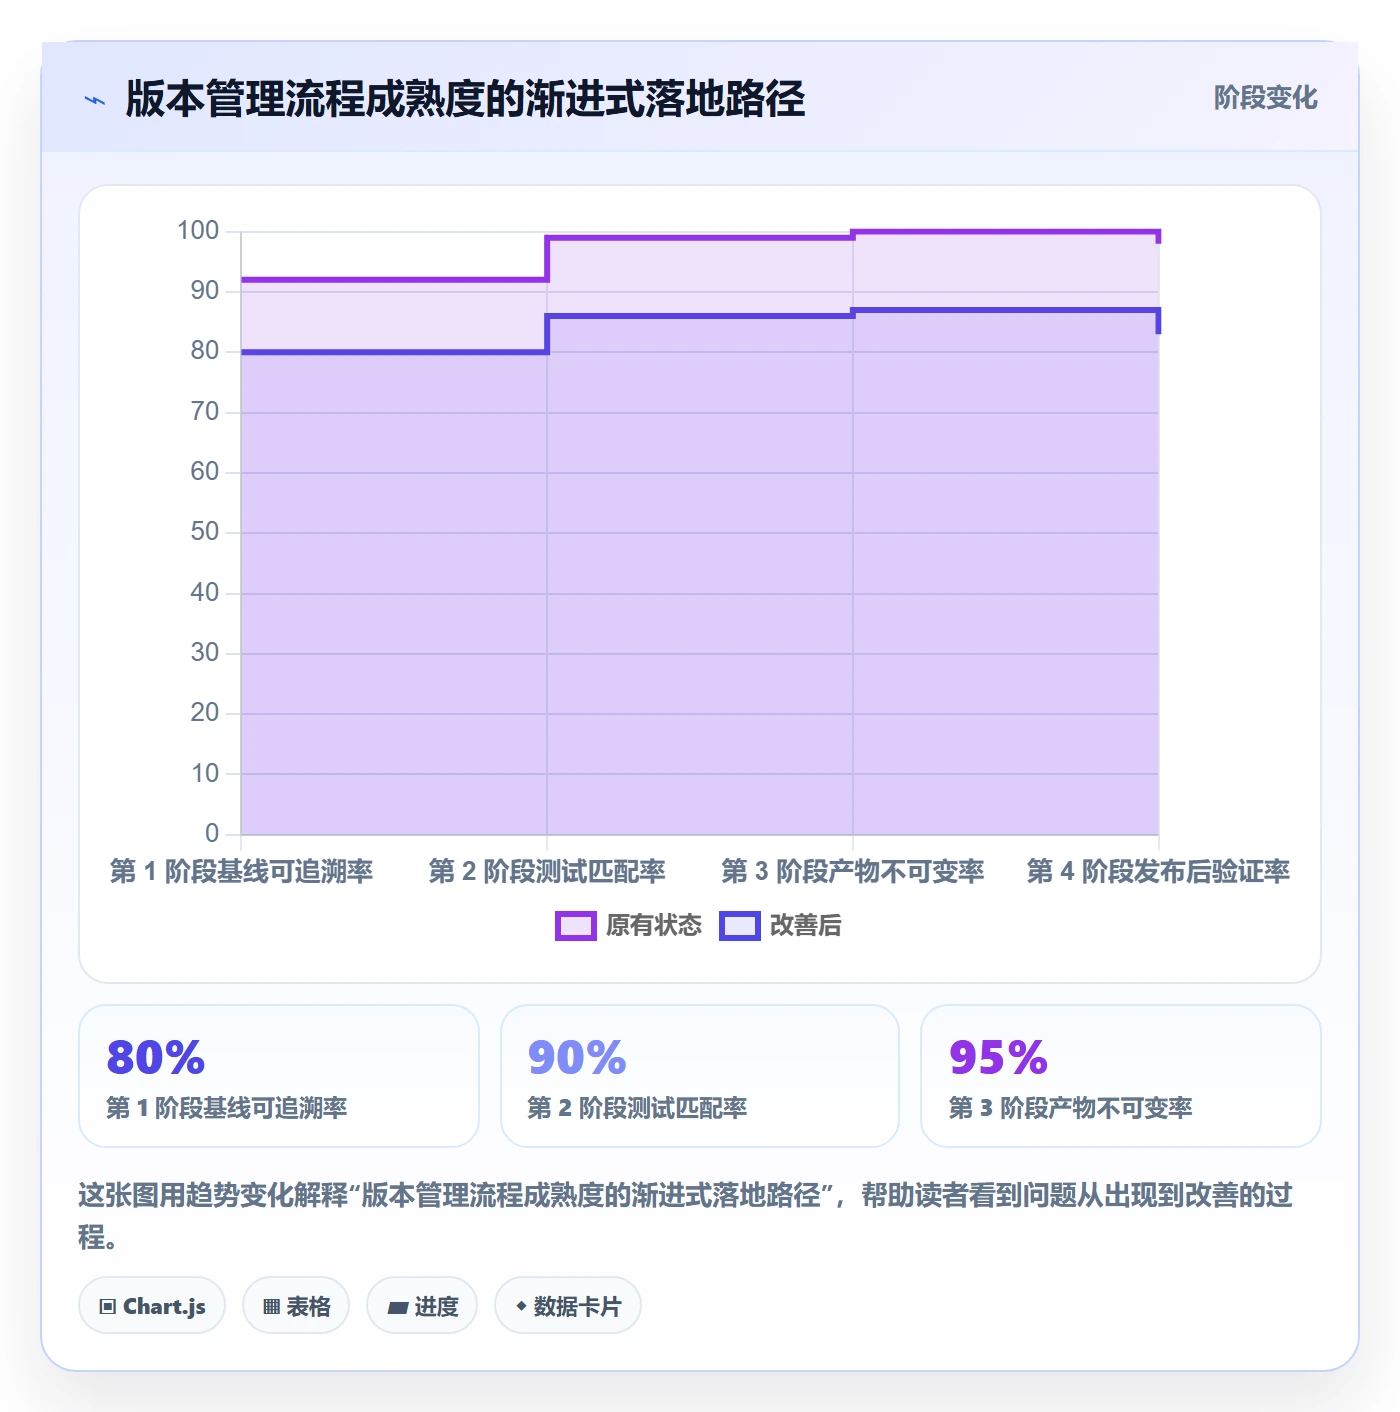Click the y-axis value 0
Viewport: 1400px width, 1412px height.
pos(212,834)
